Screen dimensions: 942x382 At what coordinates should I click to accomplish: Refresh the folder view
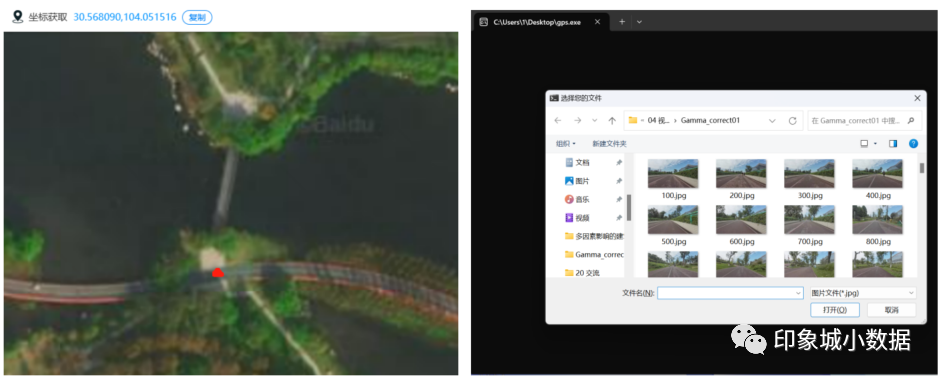coord(792,121)
